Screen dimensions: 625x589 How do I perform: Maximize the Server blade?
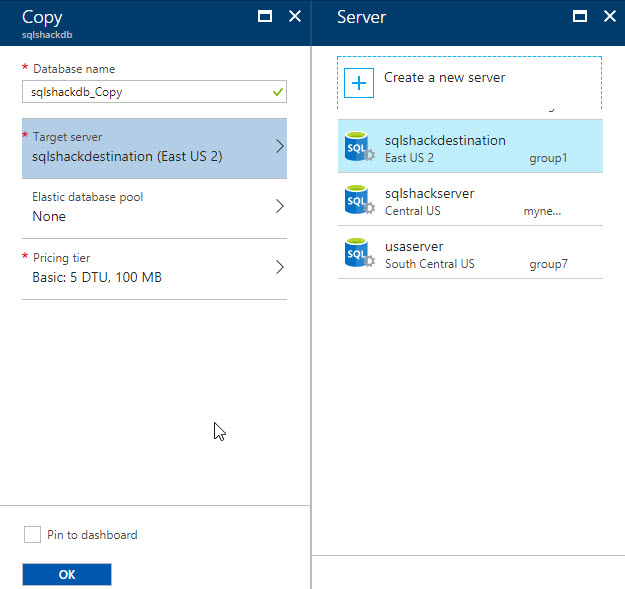(x=579, y=16)
